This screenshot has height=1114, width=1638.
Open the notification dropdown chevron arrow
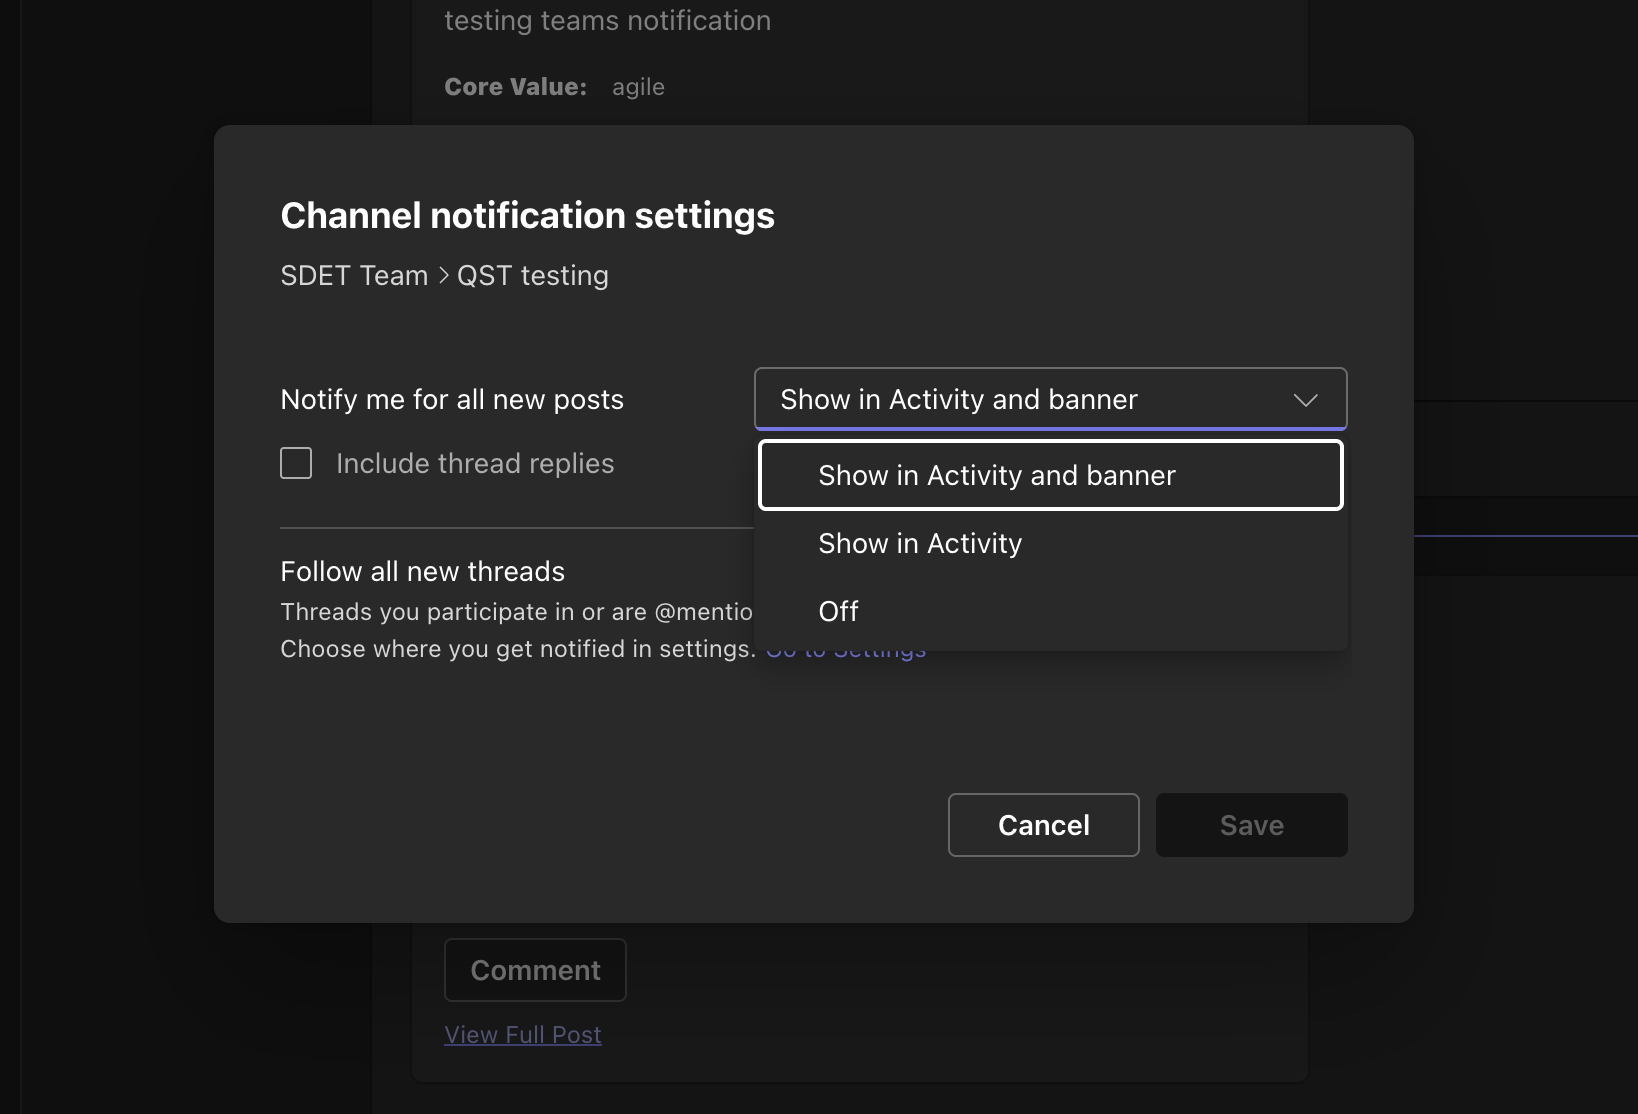coord(1305,400)
